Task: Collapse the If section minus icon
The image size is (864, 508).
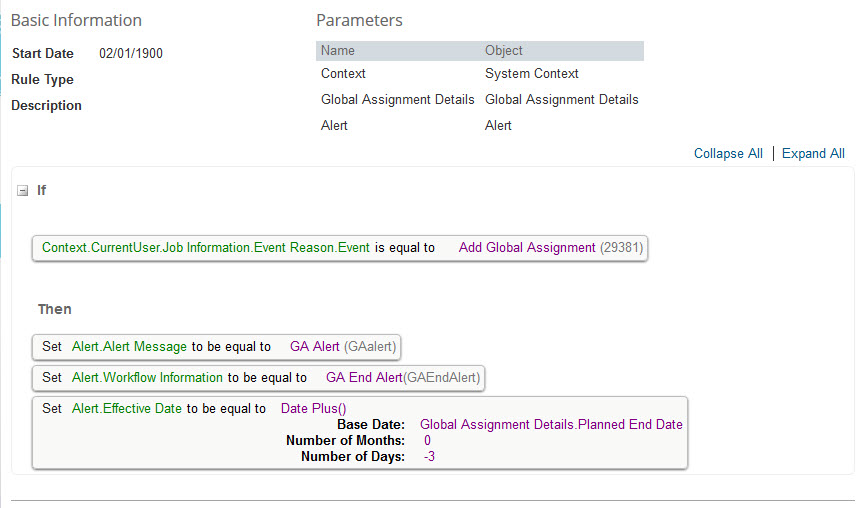Action: click(x=23, y=191)
